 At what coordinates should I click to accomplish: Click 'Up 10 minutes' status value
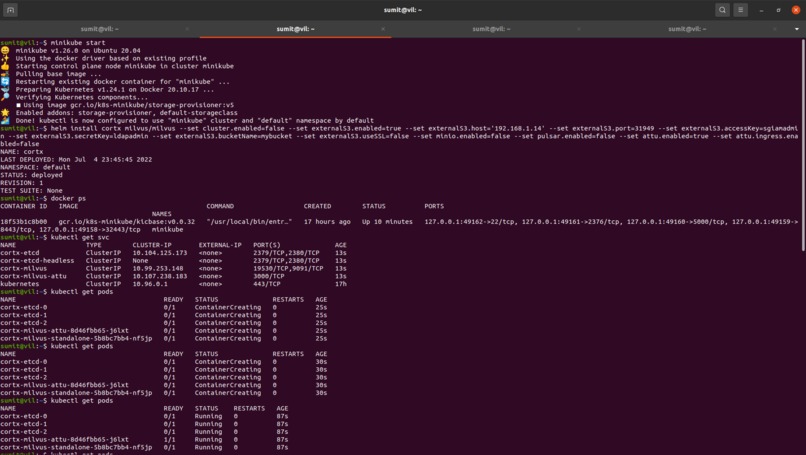click(387, 222)
